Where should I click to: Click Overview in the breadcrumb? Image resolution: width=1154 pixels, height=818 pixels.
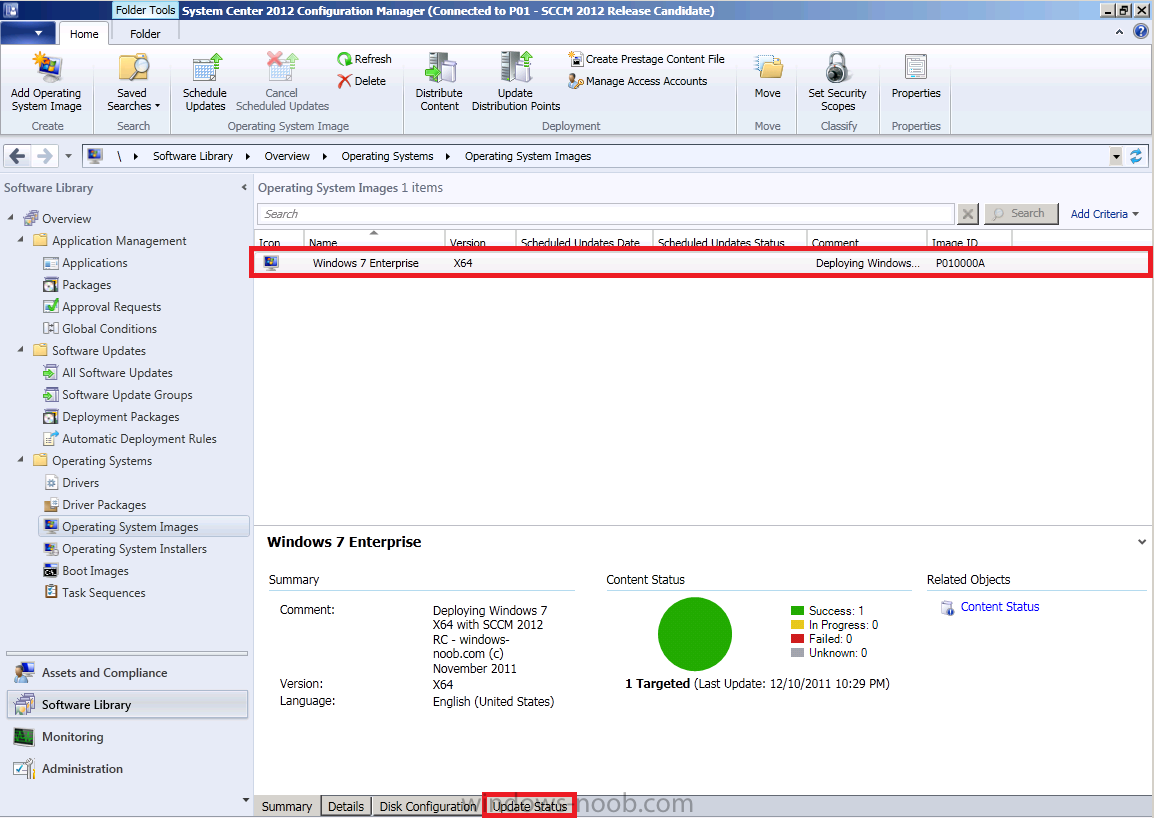click(287, 156)
